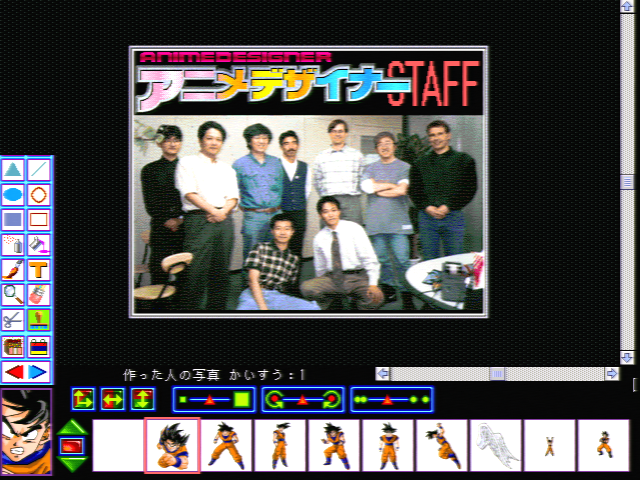Select the outlined rectangle tool
This screenshot has width=640, height=480.
point(39,220)
